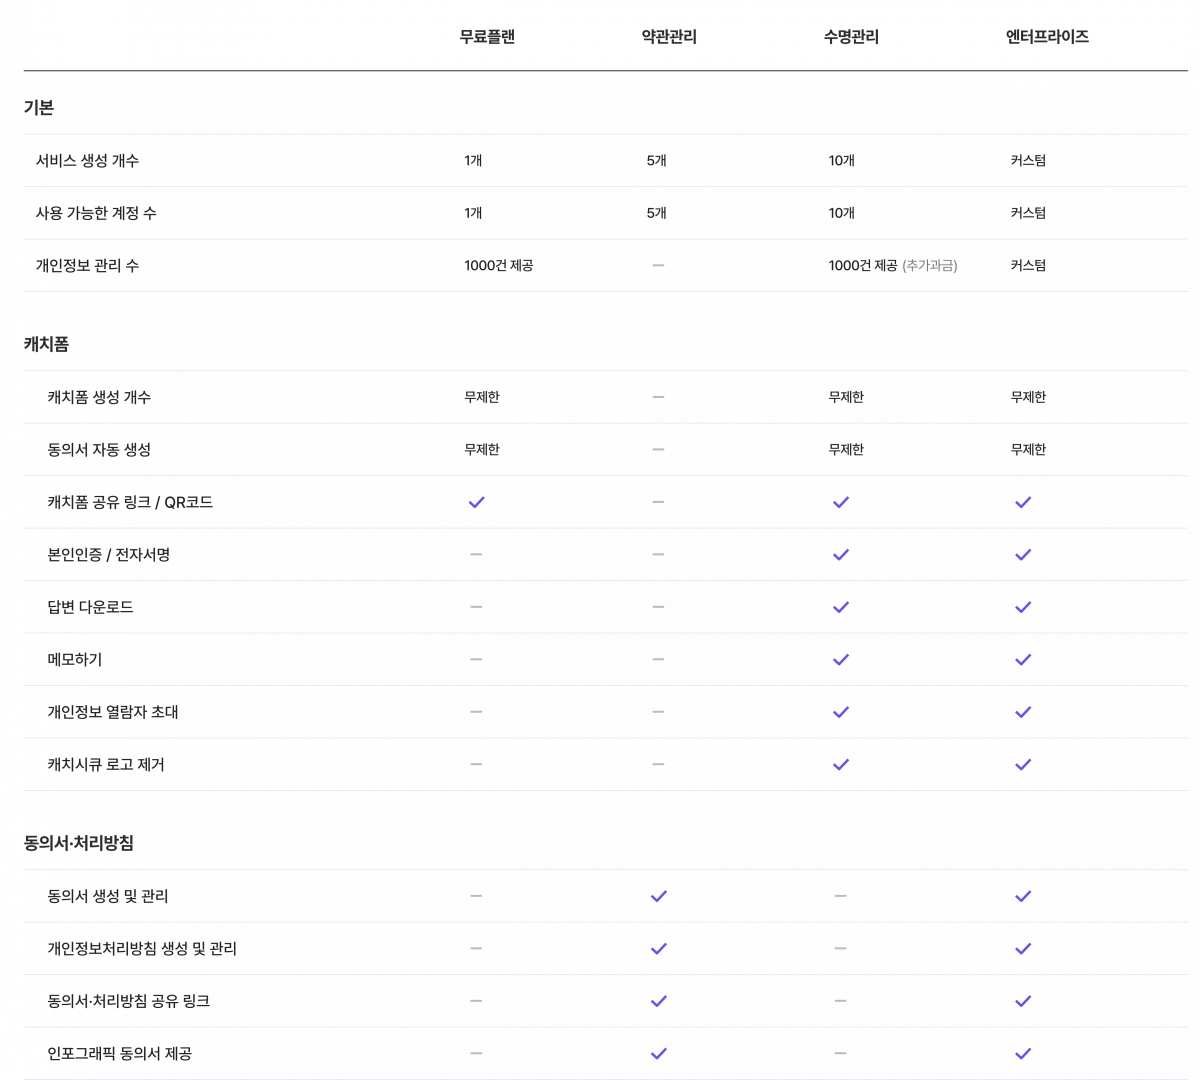Click the 캐치폼 section heading
The height and width of the screenshot is (1080, 1200).
tap(47, 344)
